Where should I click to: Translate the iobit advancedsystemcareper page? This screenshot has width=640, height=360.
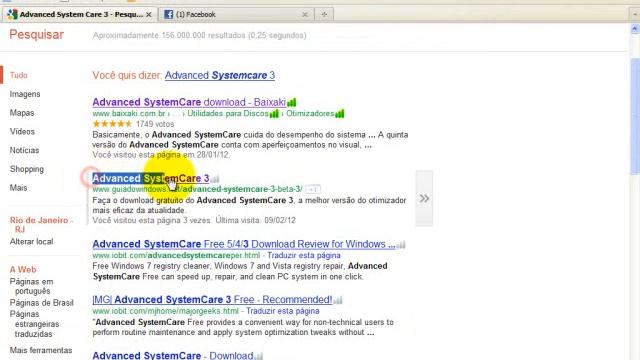[304, 256]
